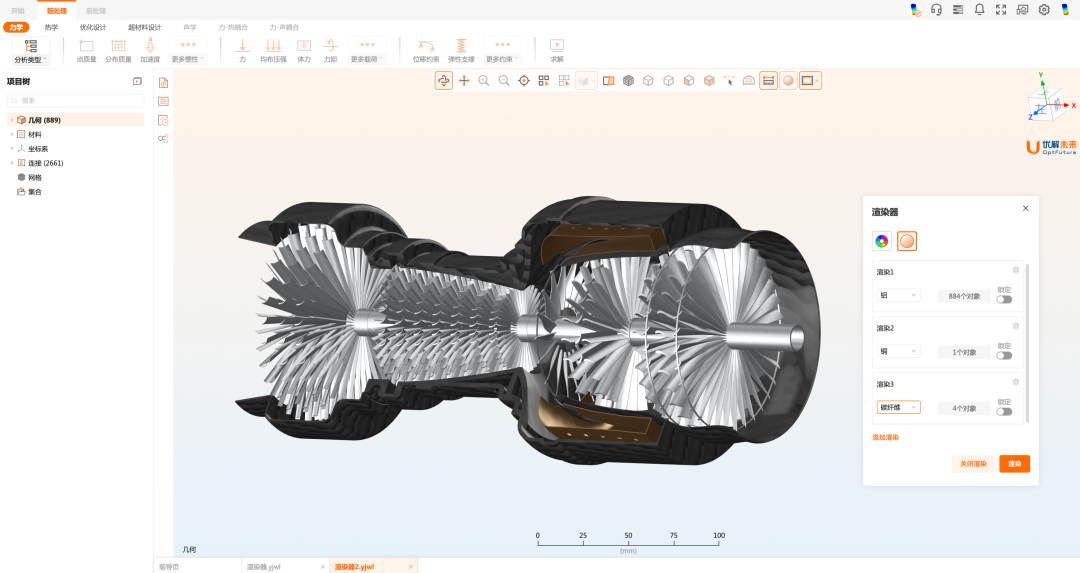Select the pan (move) view tool
This screenshot has height=573, width=1080.
pyautogui.click(x=464, y=80)
